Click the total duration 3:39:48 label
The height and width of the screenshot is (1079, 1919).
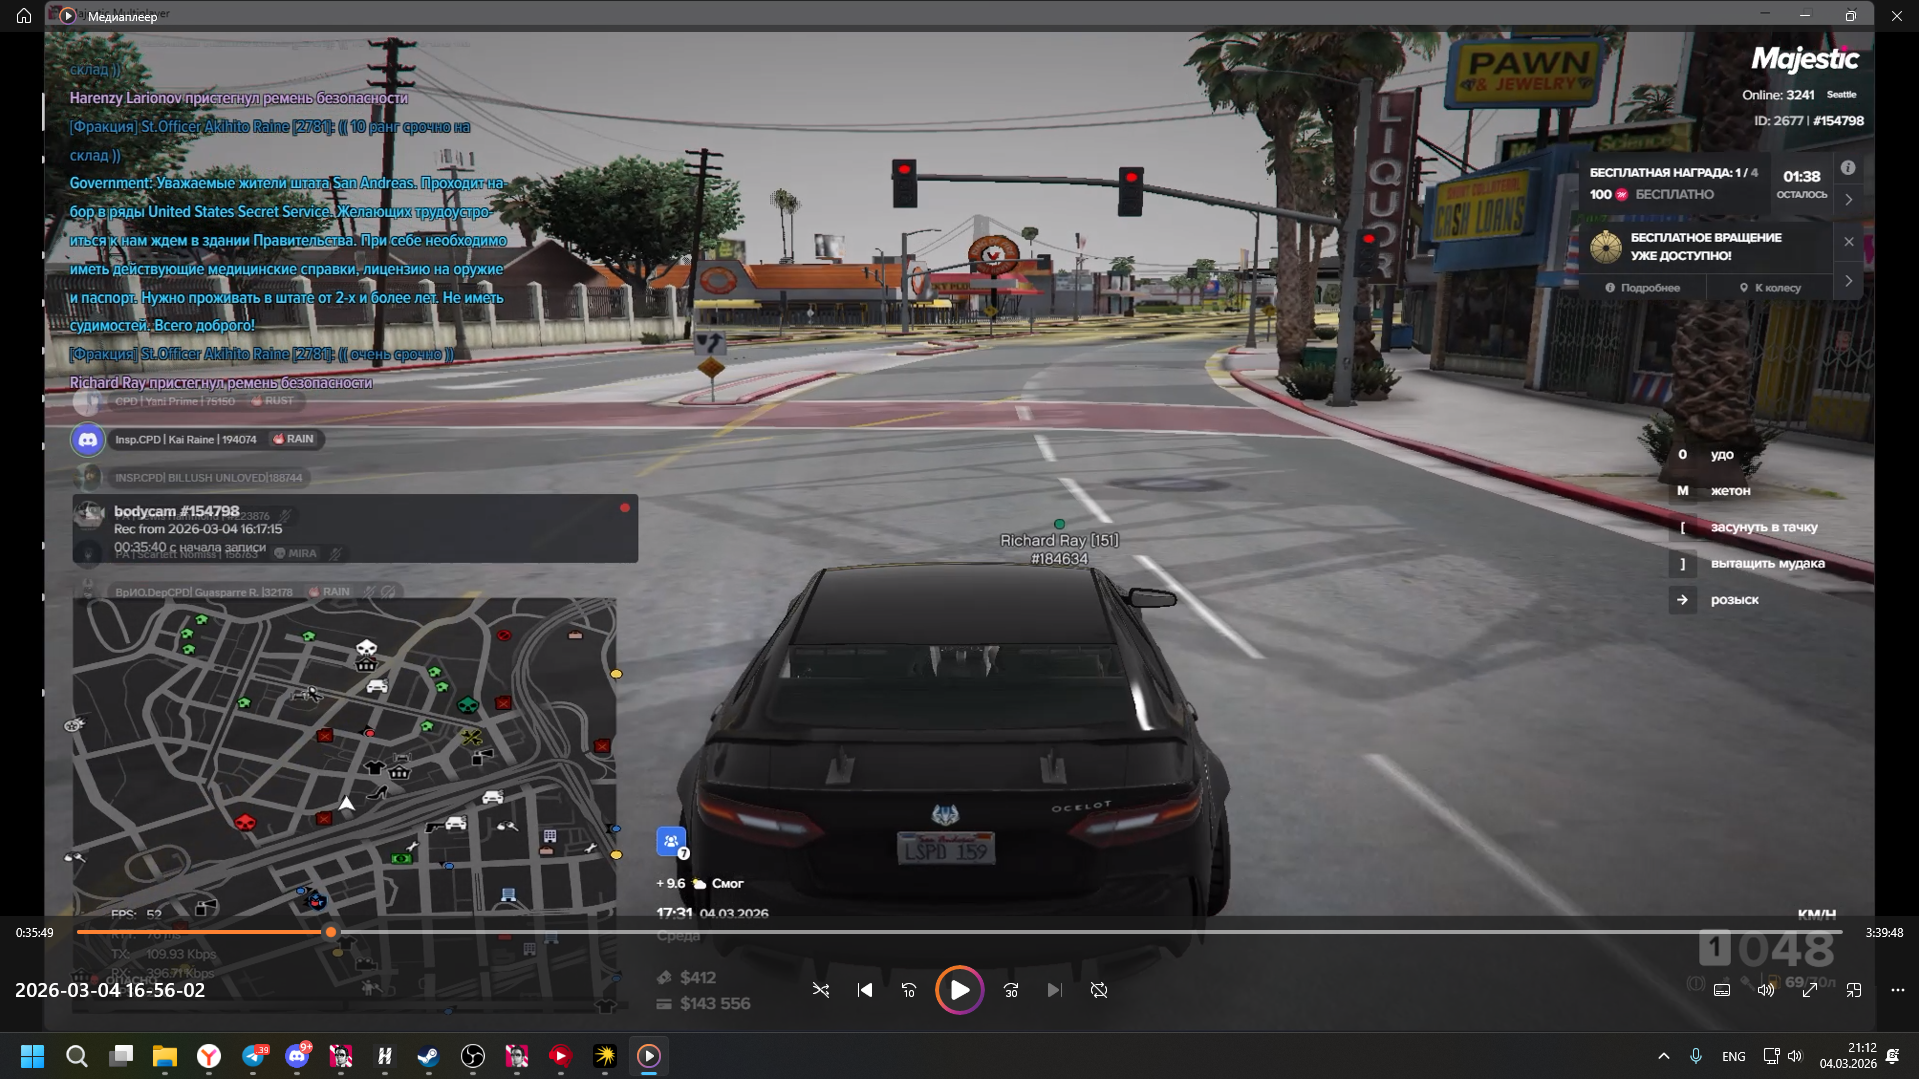coord(1884,932)
